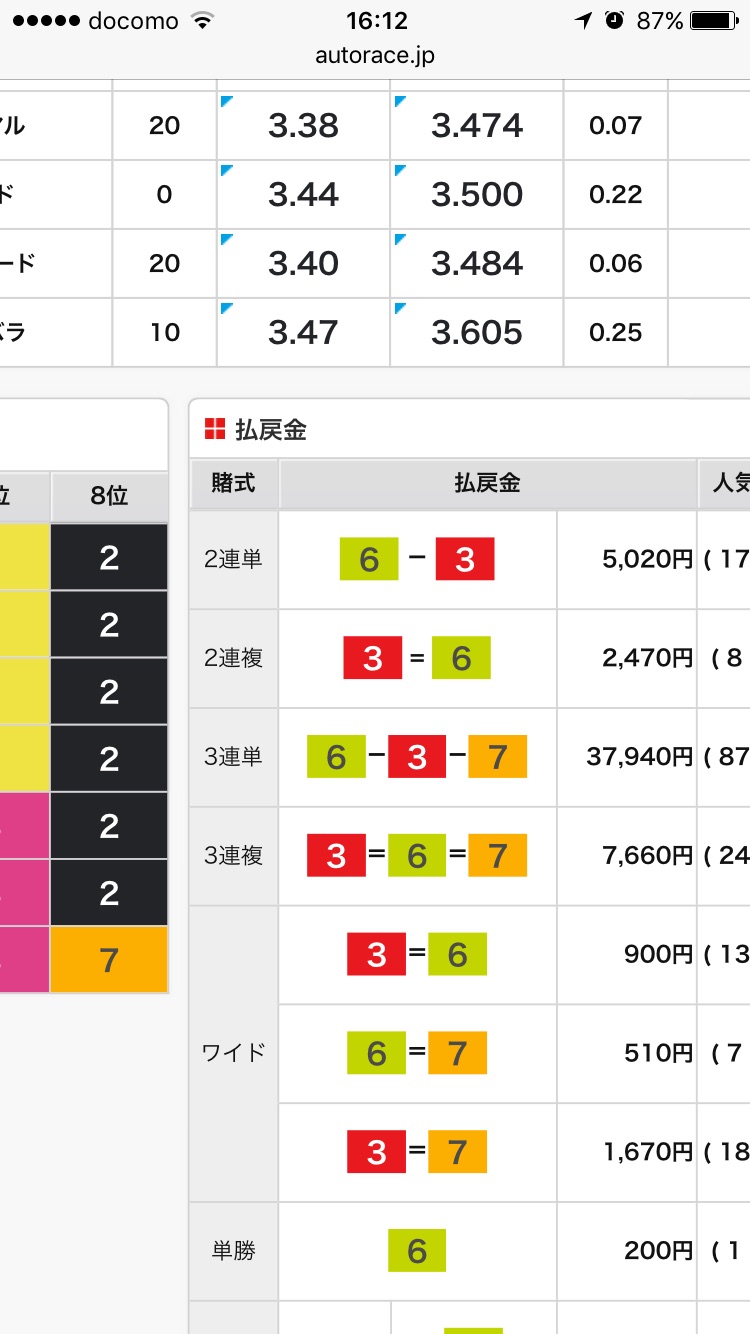Tap orange 7 cell in 8位 column
This screenshot has width=750, height=1334.
(109, 960)
